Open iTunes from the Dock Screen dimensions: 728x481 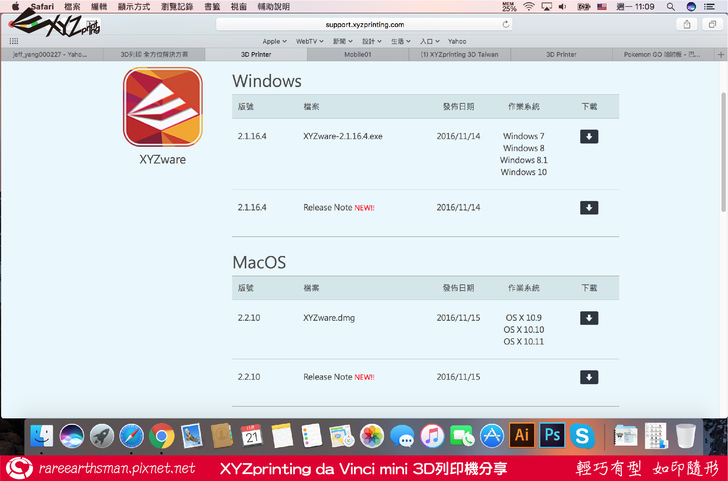tap(432, 436)
